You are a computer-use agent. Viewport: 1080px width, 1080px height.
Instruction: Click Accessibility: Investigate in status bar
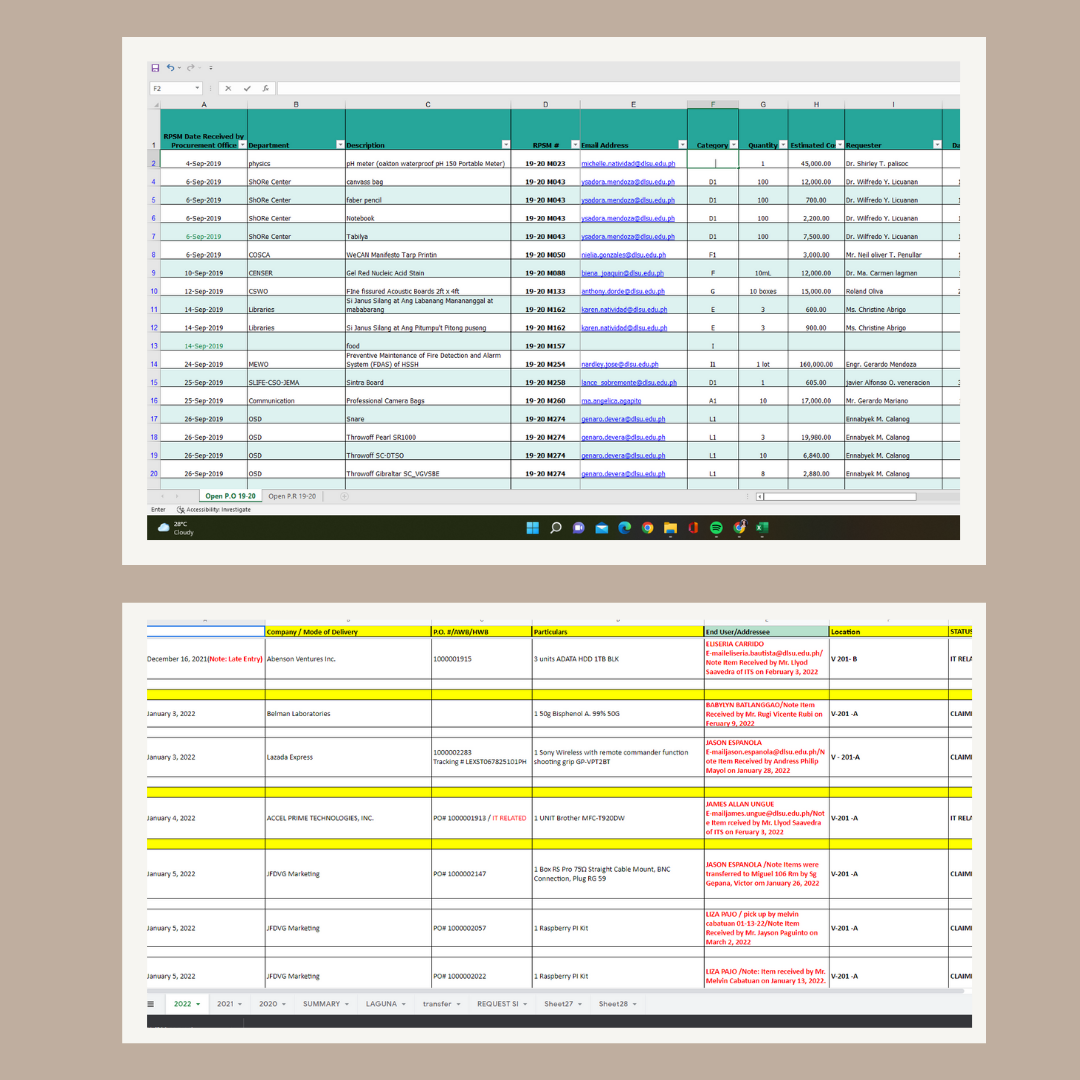coord(214,510)
